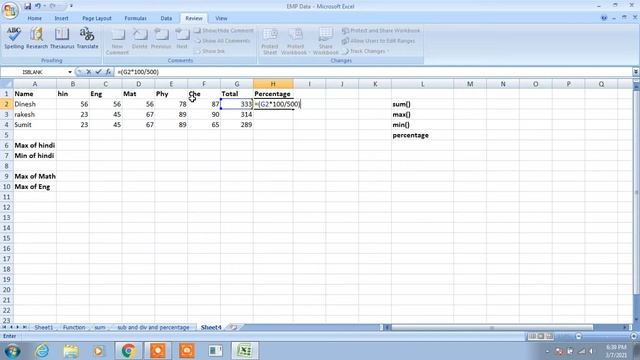Click the Save icon in Quick Access
Viewport: 640px width, 360px height.
[27, 6]
